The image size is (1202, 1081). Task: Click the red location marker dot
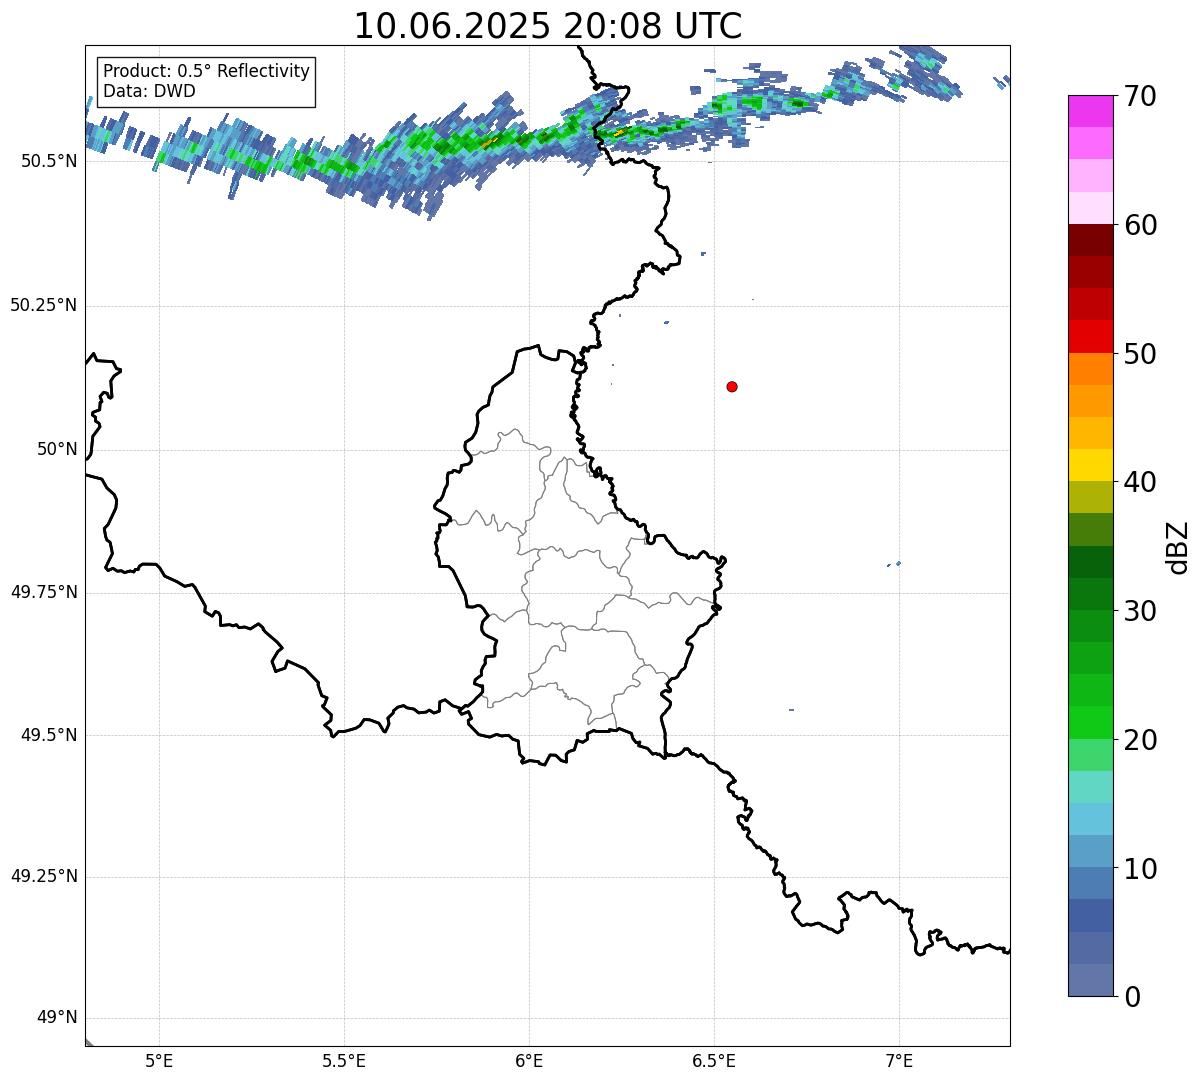point(732,386)
